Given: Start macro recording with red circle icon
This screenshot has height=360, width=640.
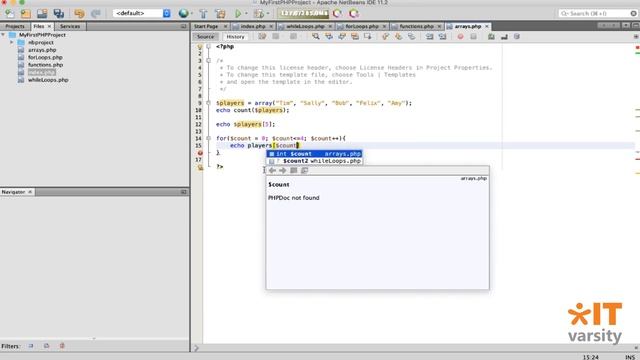Looking at the screenshot, I should (x=460, y=37).
